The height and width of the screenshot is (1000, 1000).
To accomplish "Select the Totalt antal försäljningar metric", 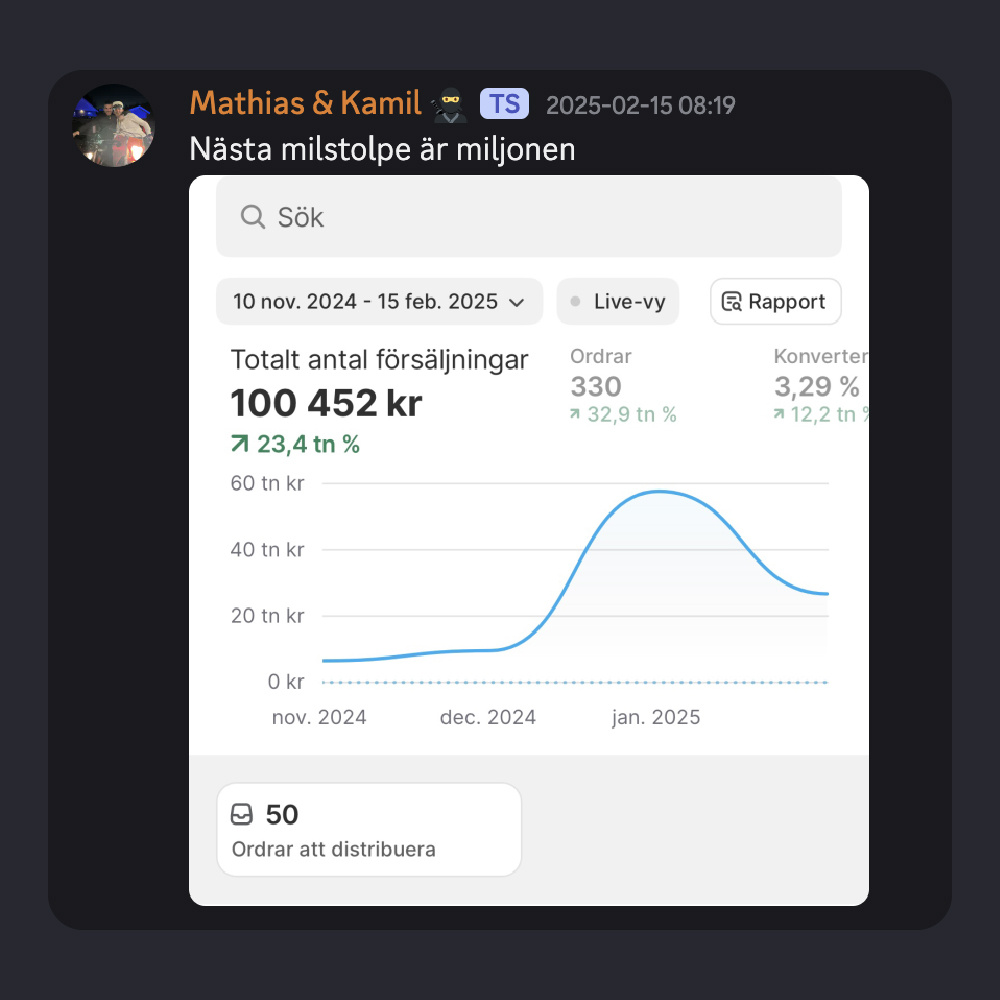I will click(x=379, y=360).
